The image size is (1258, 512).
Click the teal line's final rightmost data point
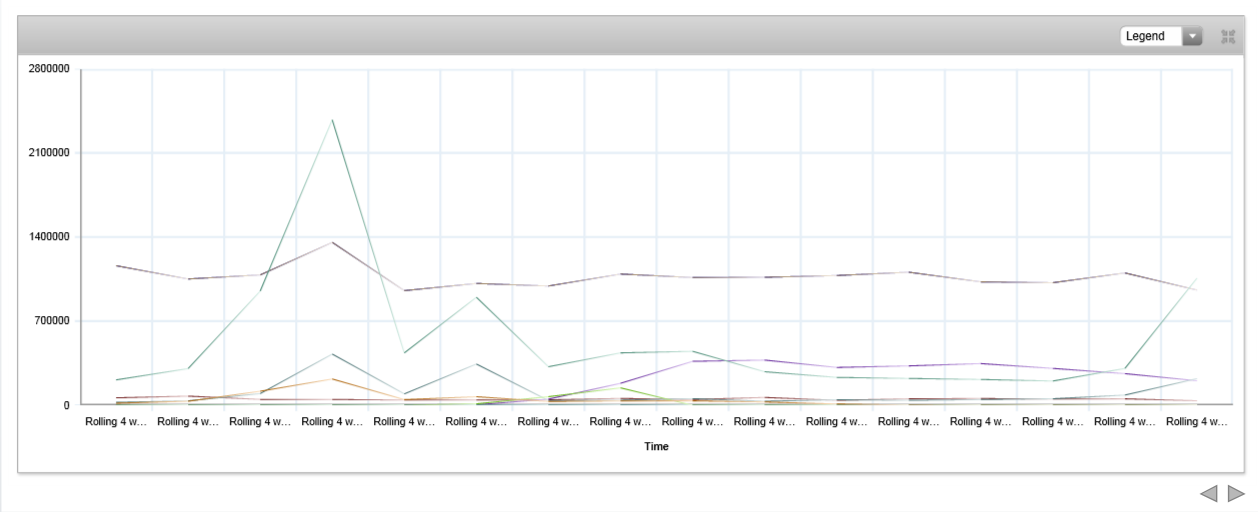click(1196, 280)
